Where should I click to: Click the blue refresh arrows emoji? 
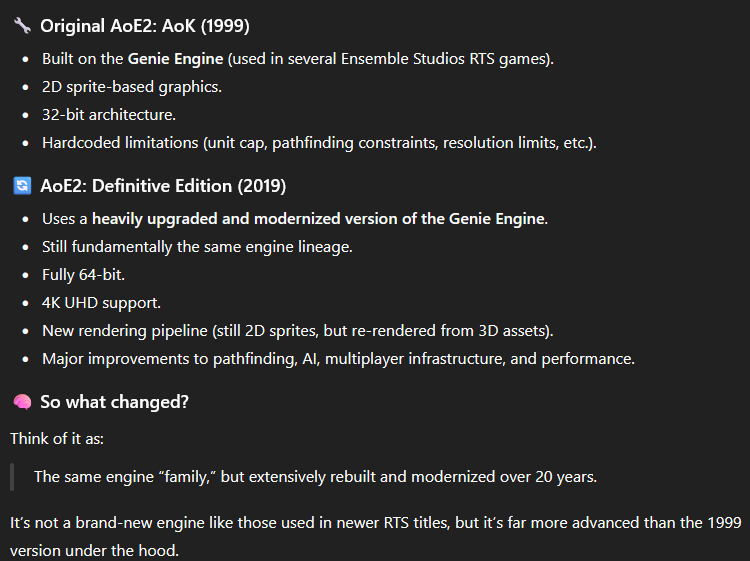tap(22, 185)
